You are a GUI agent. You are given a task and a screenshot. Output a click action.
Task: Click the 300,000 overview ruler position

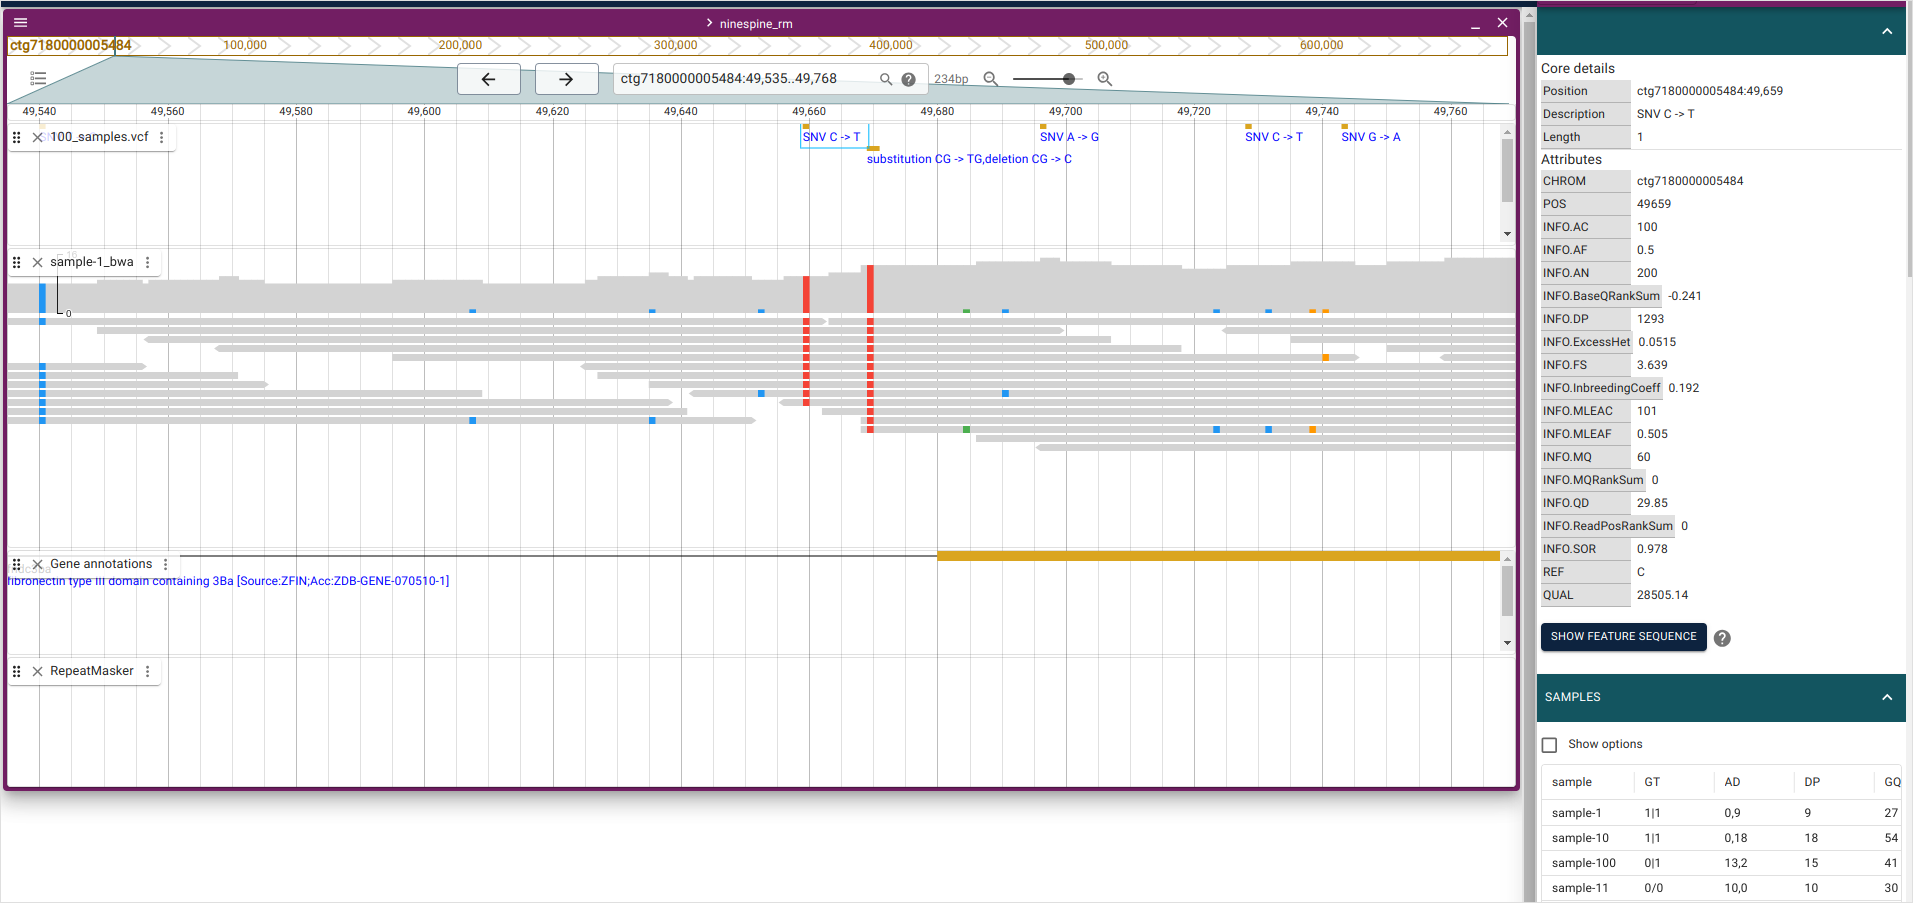[x=675, y=45]
